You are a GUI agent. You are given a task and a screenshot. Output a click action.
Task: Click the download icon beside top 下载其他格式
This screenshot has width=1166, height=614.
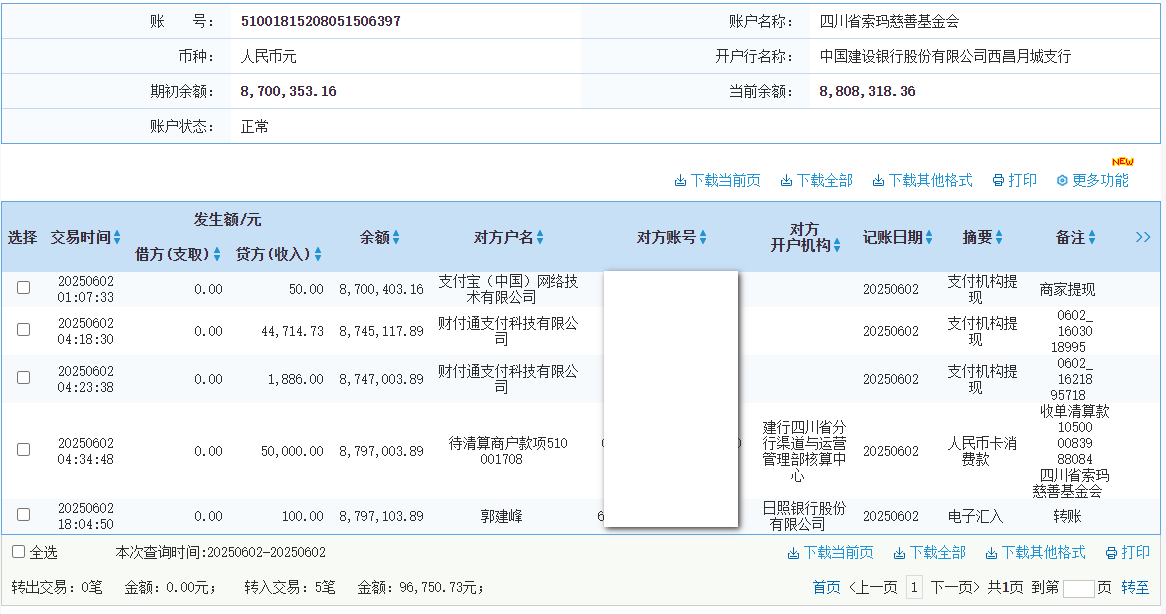pos(878,181)
